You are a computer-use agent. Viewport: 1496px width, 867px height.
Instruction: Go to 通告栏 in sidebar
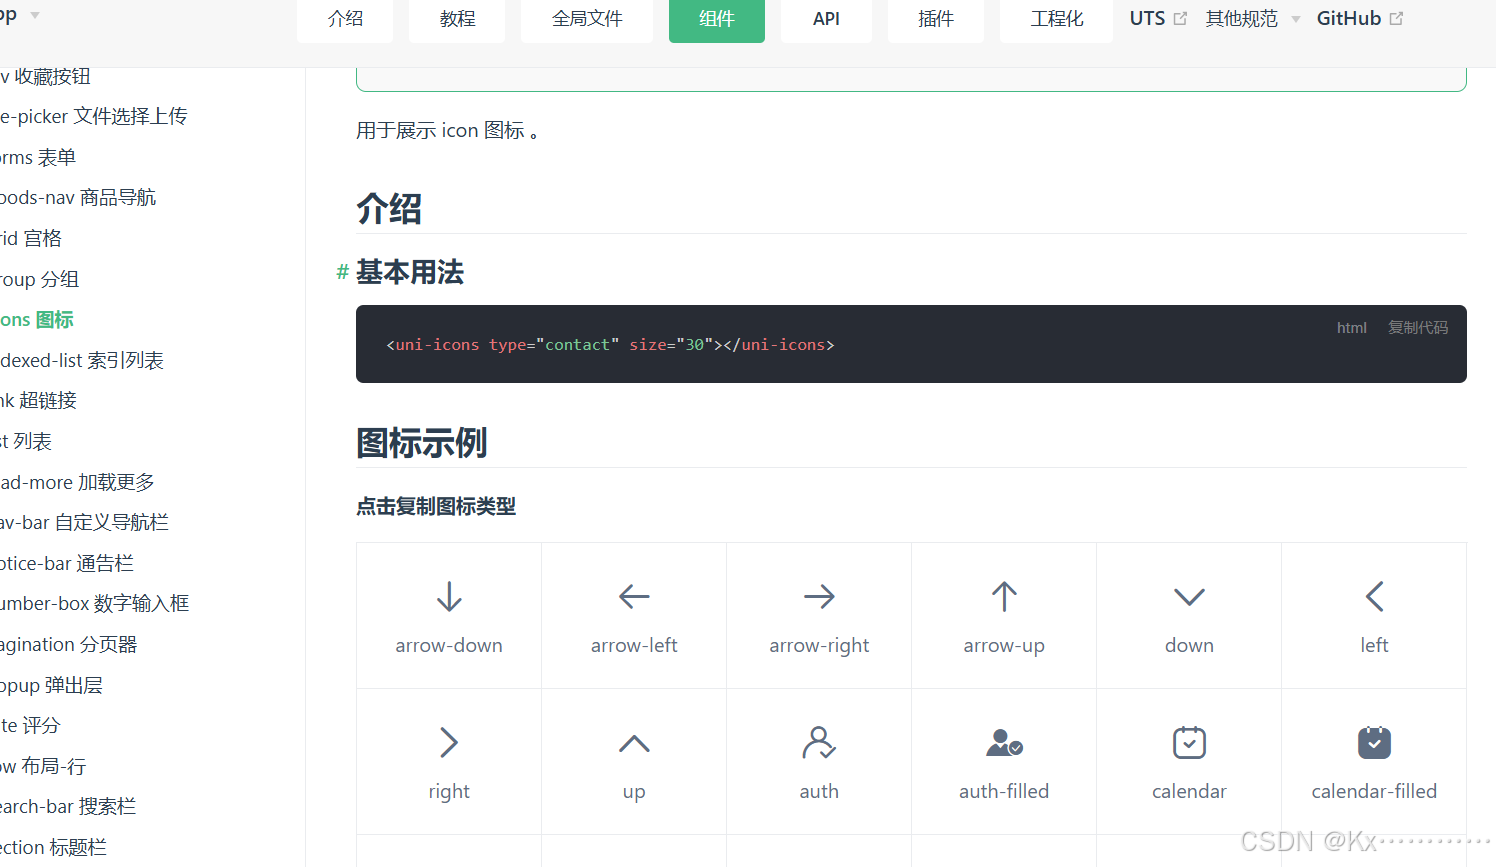[x=67, y=563]
